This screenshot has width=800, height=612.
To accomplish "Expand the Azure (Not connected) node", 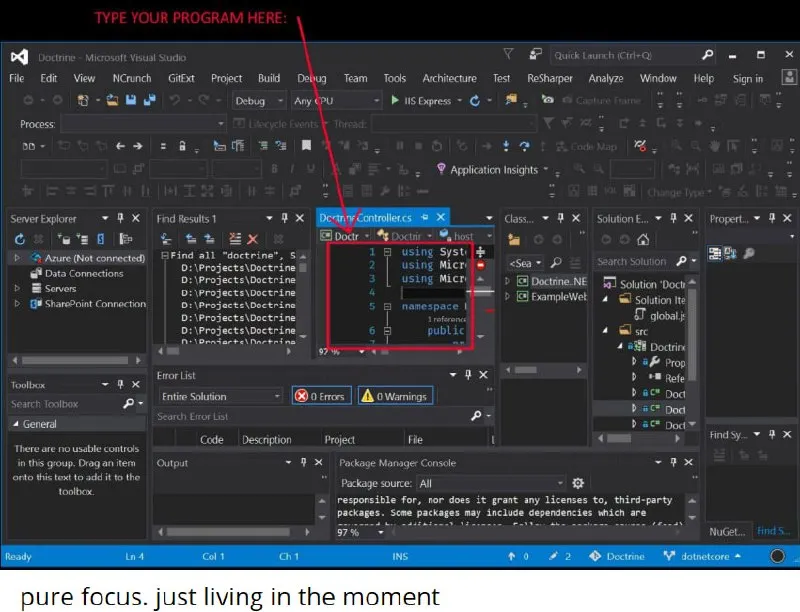I will tap(17, 258).
